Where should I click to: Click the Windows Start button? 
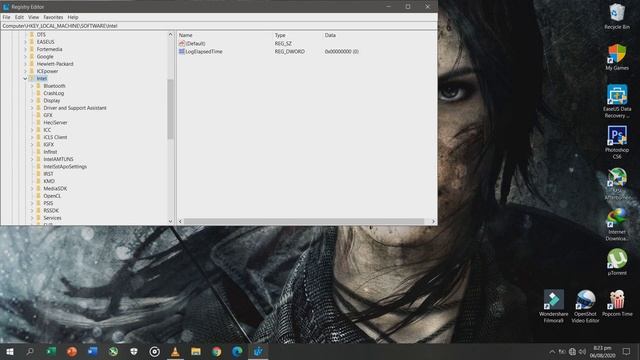click(x=10, y=351)
